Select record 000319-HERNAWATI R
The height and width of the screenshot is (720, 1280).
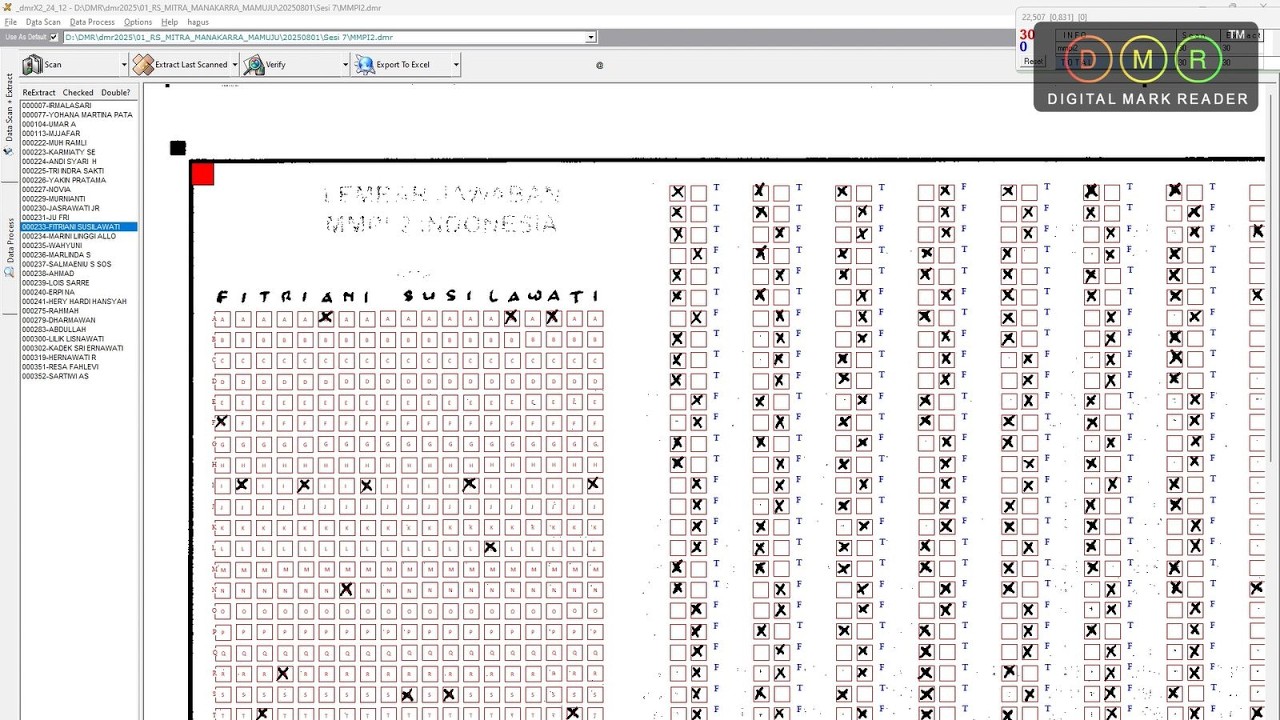78,357
